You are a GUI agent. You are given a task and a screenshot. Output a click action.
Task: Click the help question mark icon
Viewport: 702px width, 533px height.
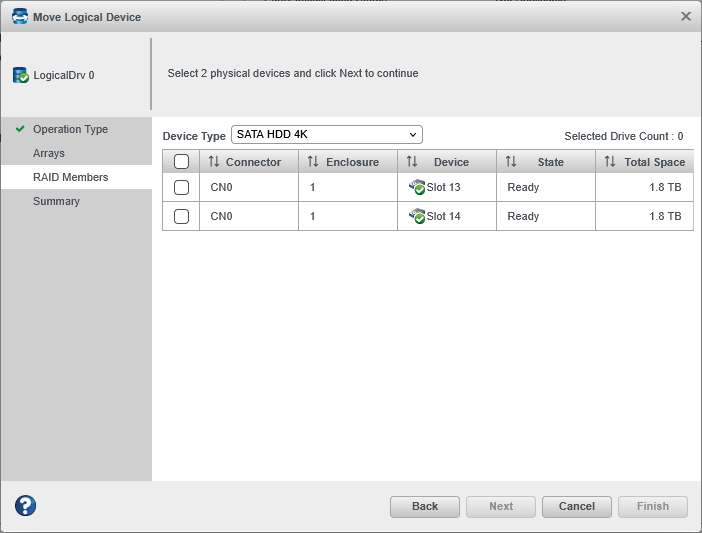25,506
